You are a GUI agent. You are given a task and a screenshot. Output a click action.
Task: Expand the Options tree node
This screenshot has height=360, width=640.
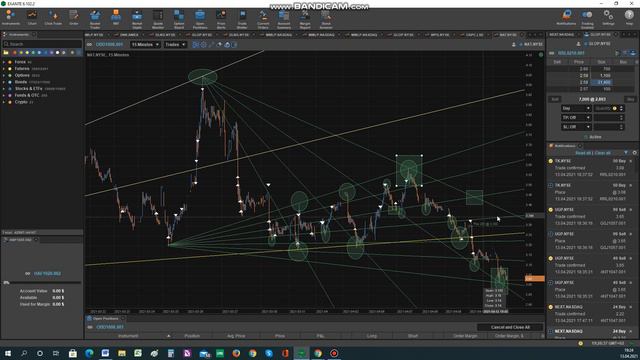[4, 75]
